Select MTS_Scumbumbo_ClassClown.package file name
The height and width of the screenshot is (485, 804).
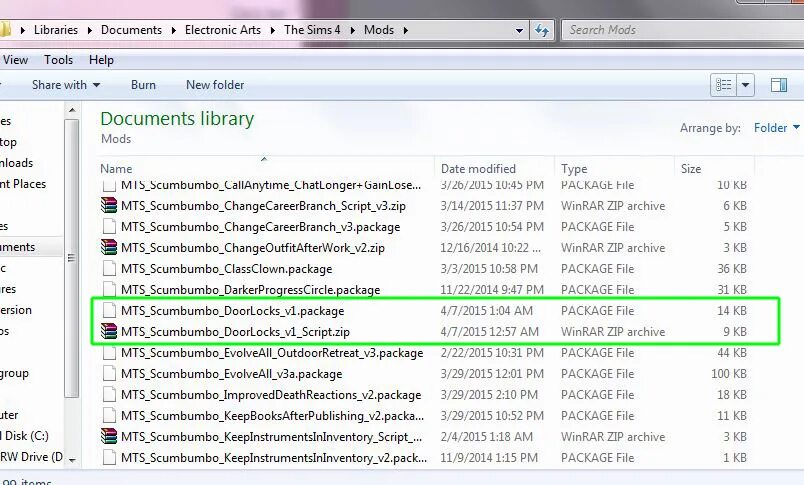coord(227,269)
